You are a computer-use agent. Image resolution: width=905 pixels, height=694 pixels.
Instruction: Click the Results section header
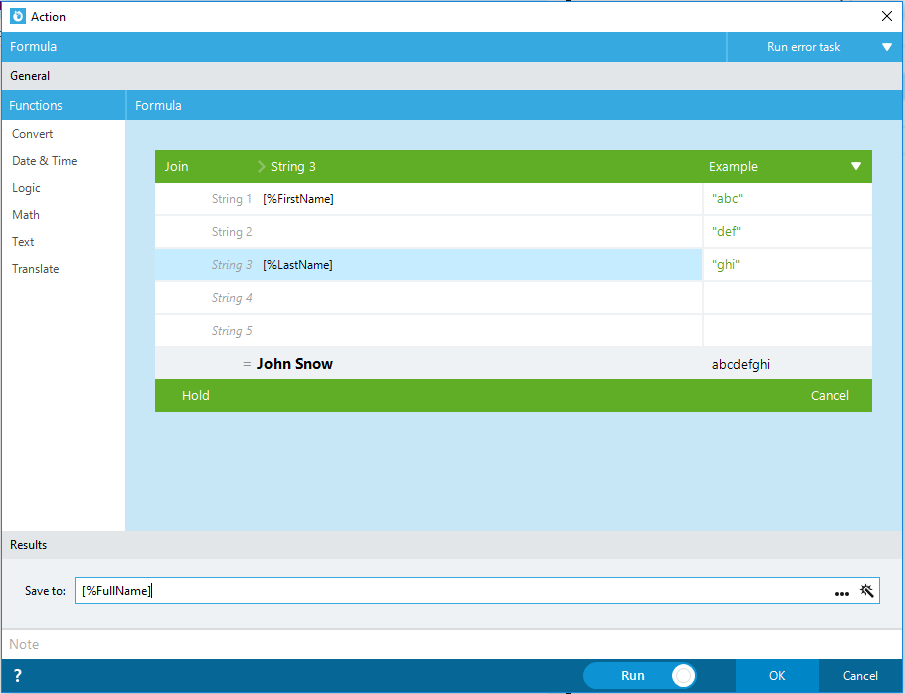452,545
